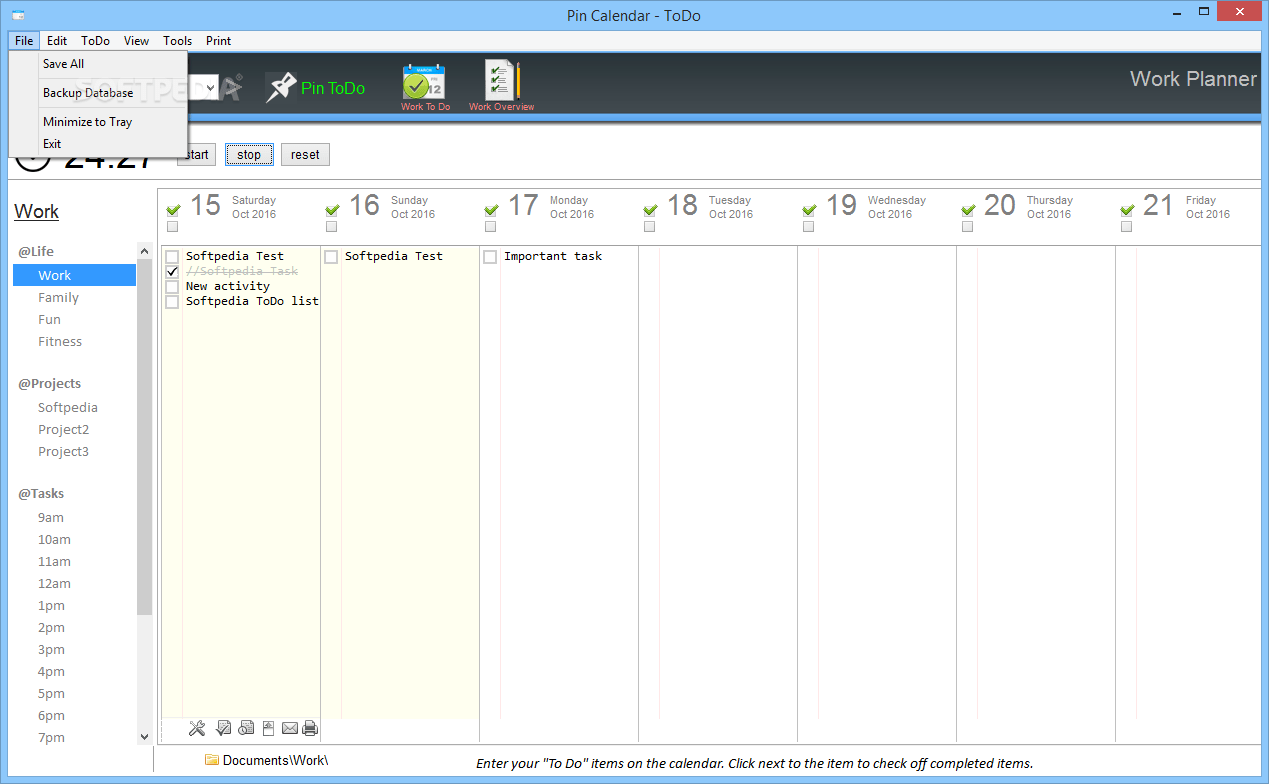Open the Work To Do calendar icon
Viewport: 1269px width, 784px height.
[424, 80]
